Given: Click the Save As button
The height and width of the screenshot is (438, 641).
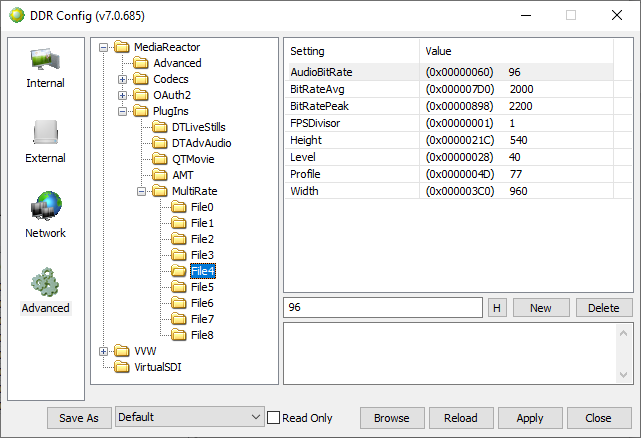Looking at the screenshot, I should 79,418.
